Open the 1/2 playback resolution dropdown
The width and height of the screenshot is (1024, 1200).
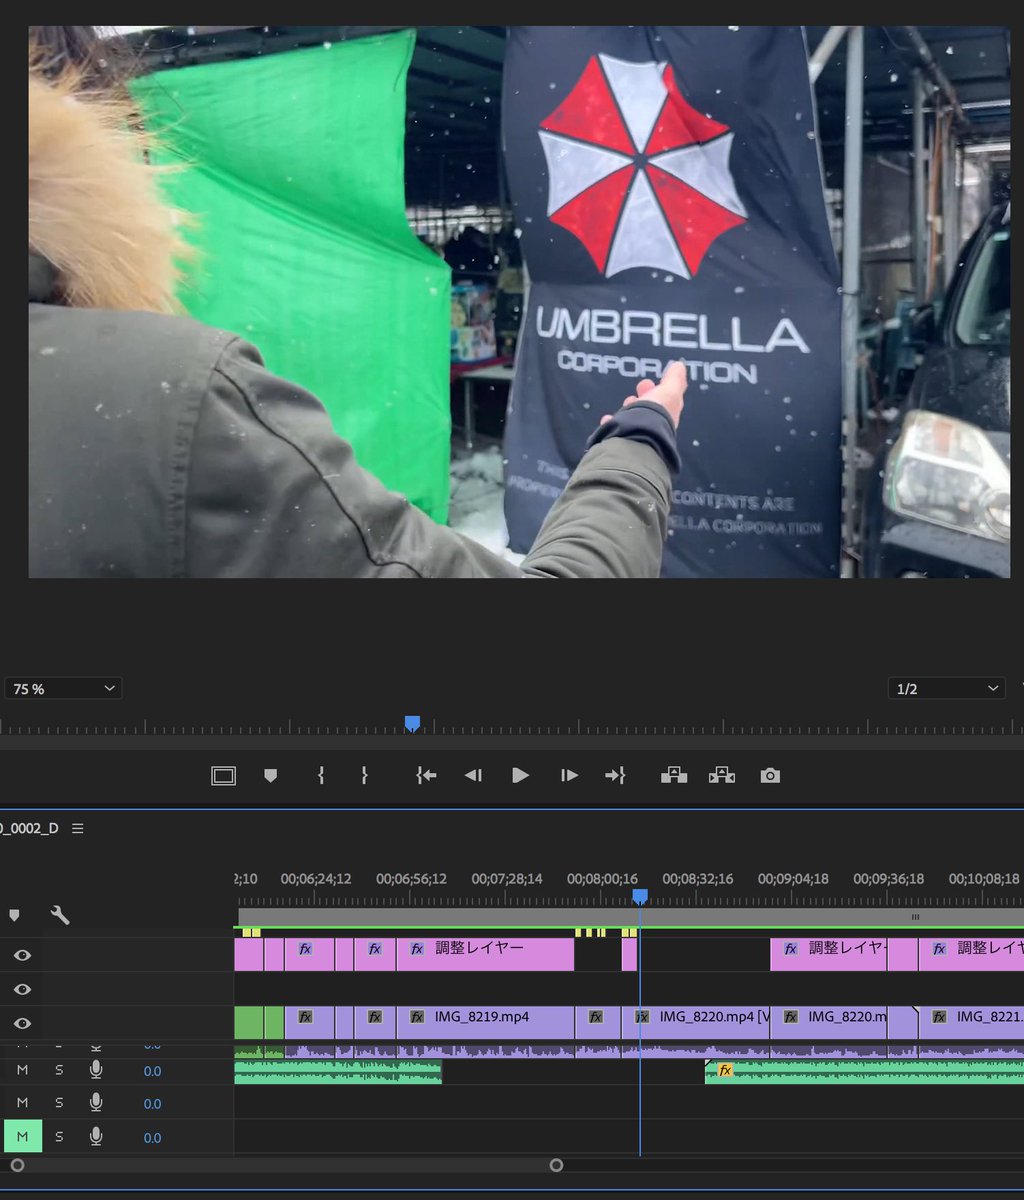tap(946, 689)
